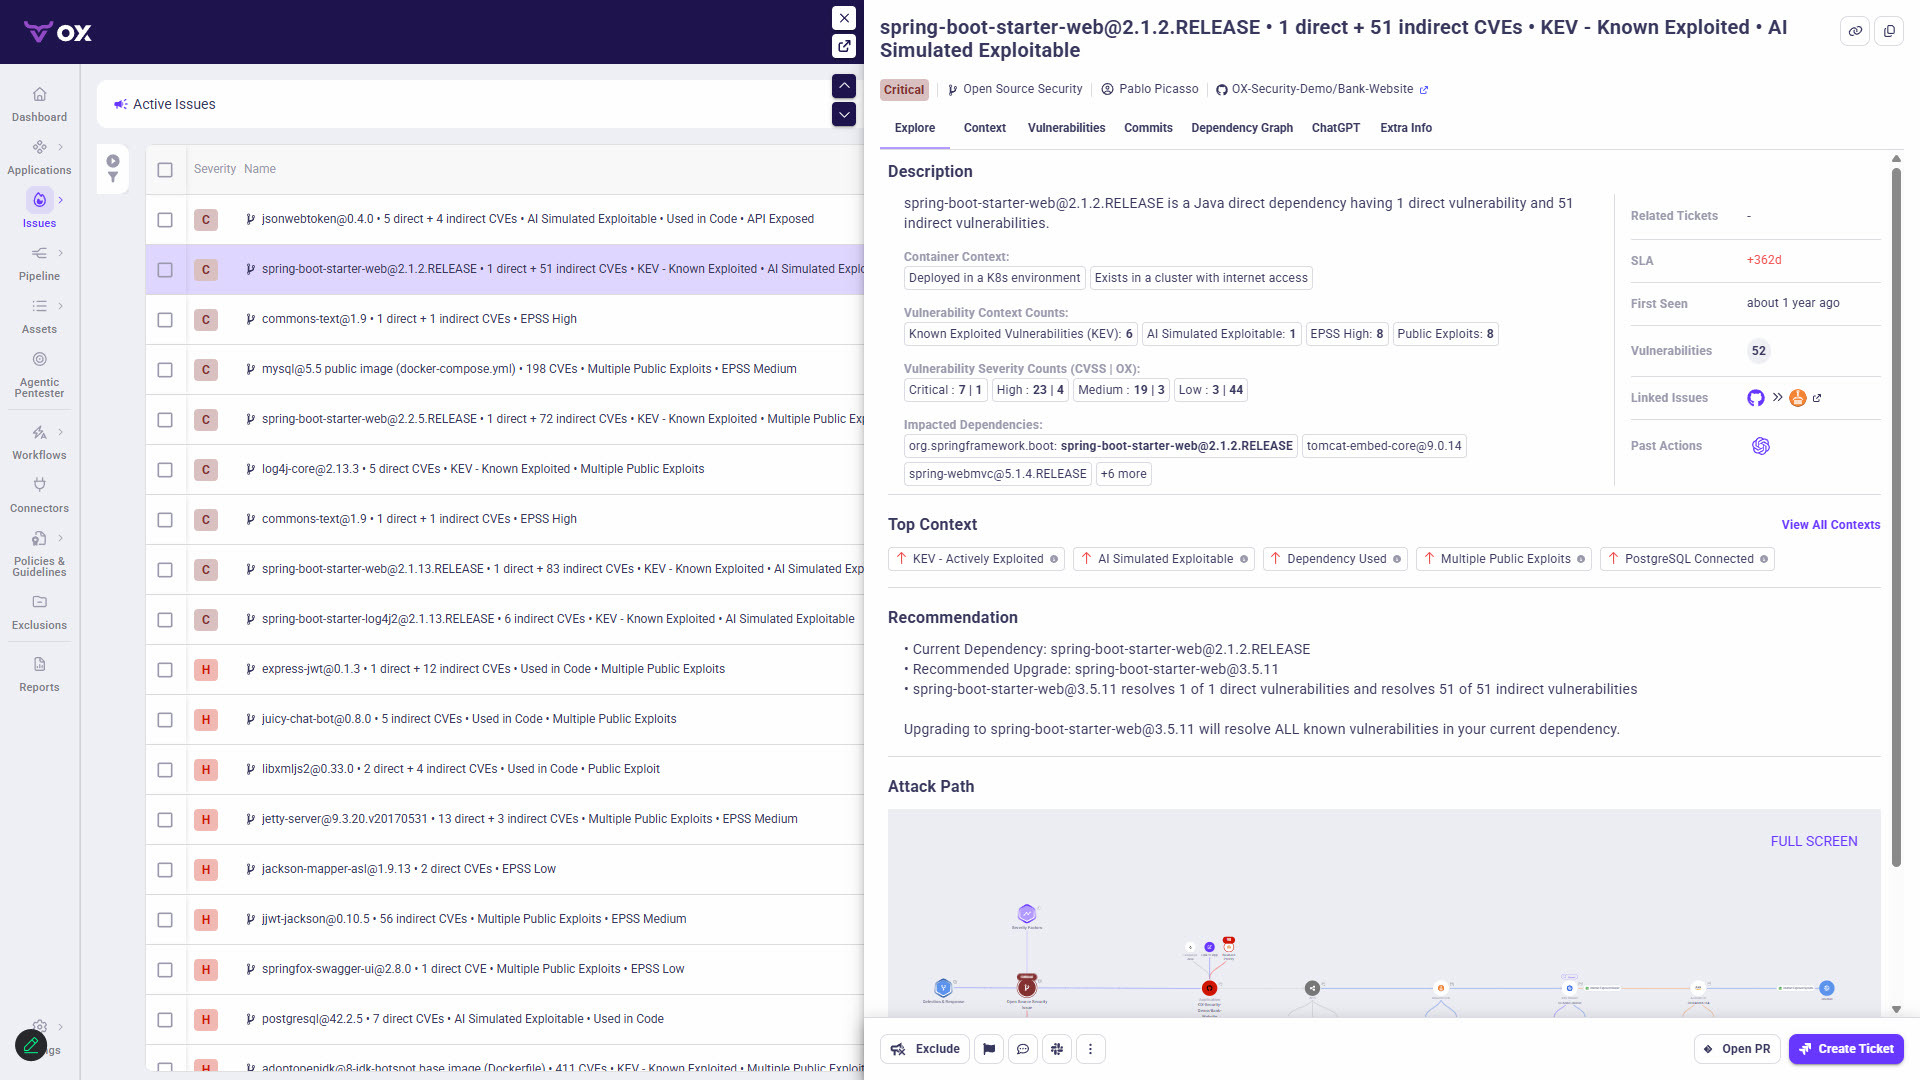Viewport: 1920px width, 1080px height.
Task: Open the Dashboard sidebar icon
Action: [39, 95]
